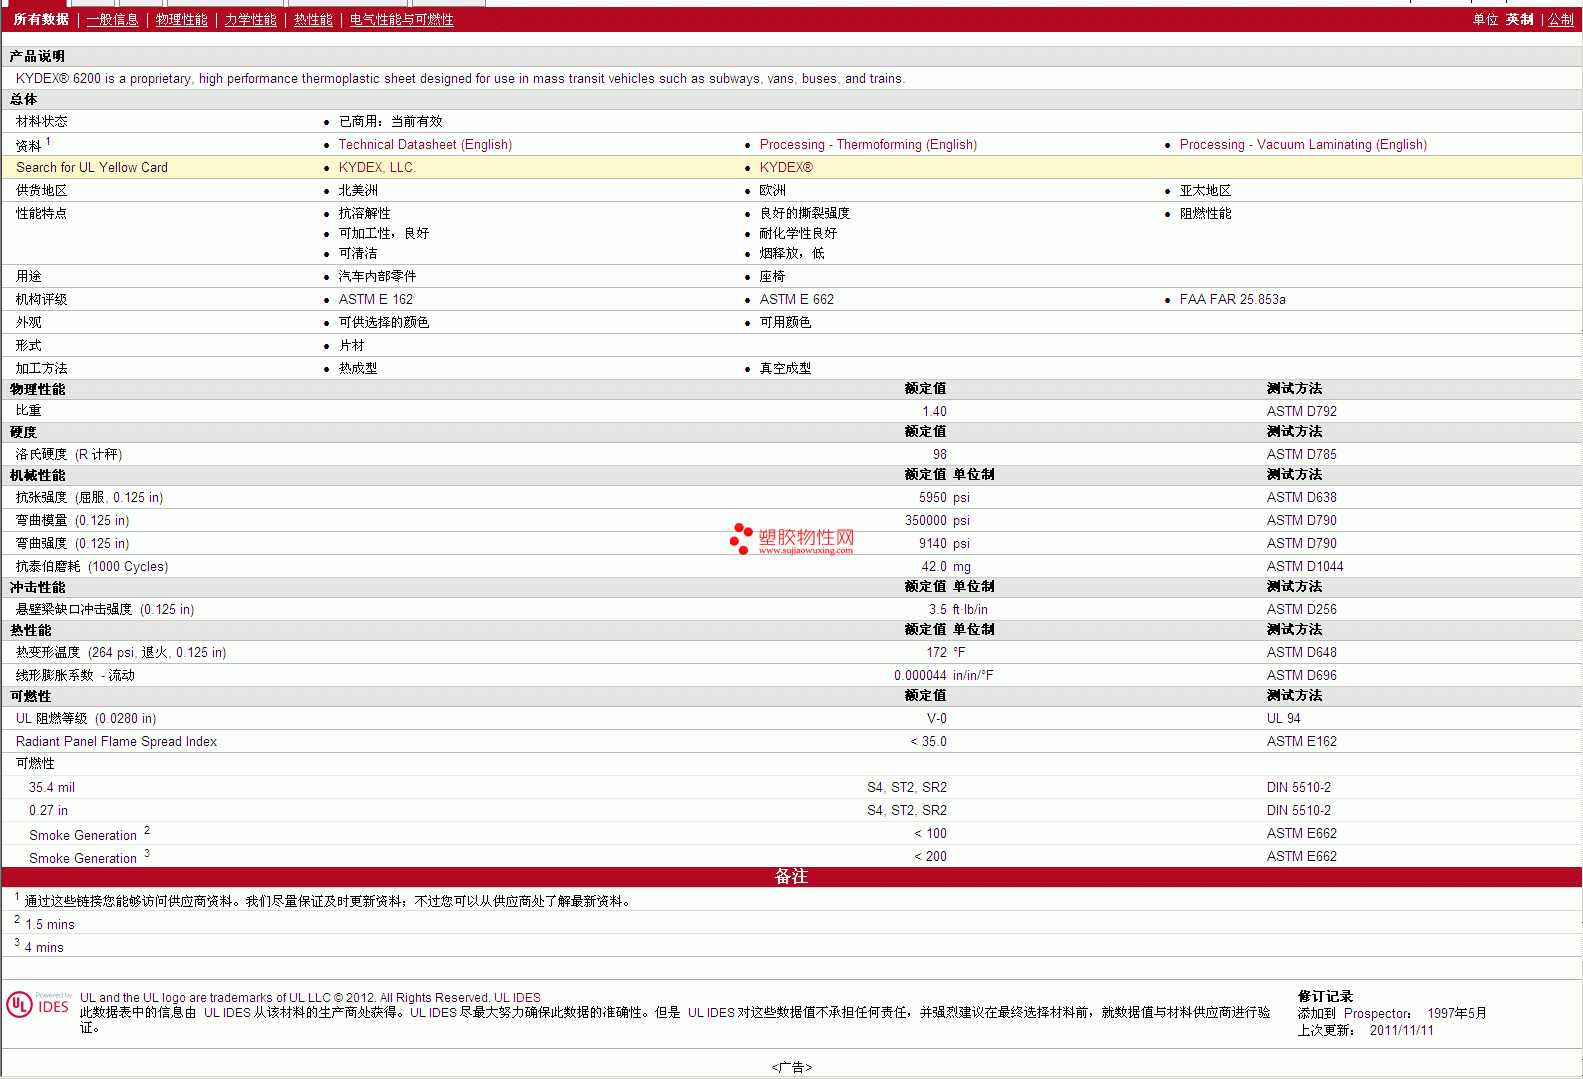
Task: Select the 2011/11/11 last updated date
Action: point(1401,1031)
